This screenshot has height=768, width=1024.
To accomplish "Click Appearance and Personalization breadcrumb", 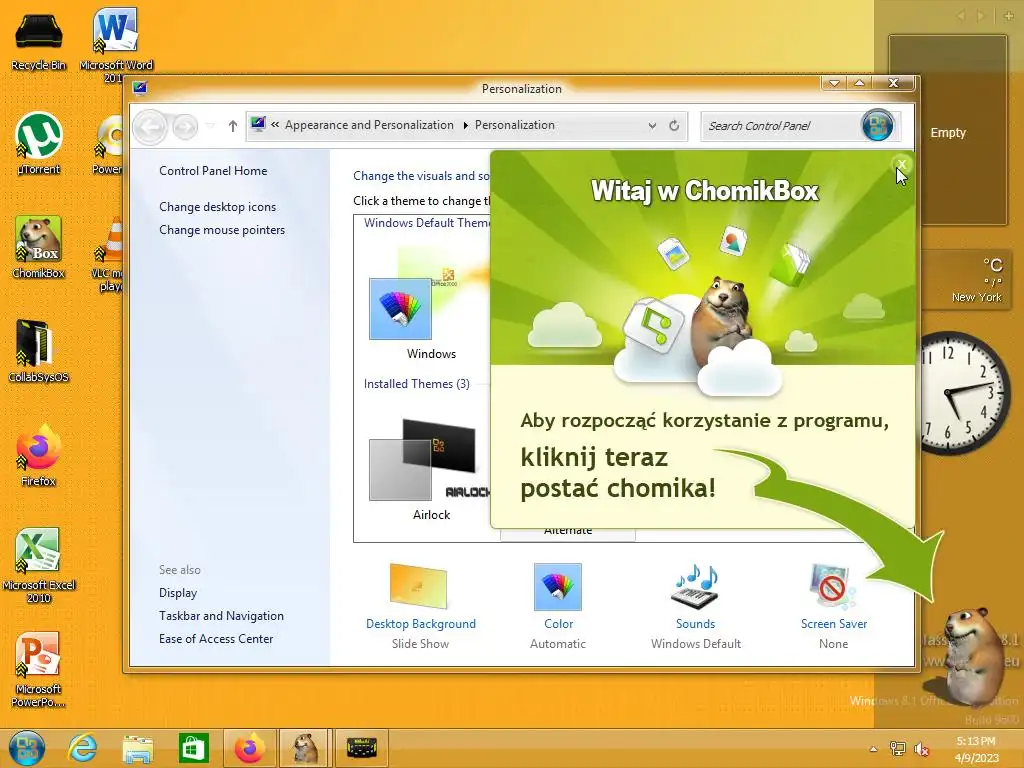I will click(x=369, y=125).
